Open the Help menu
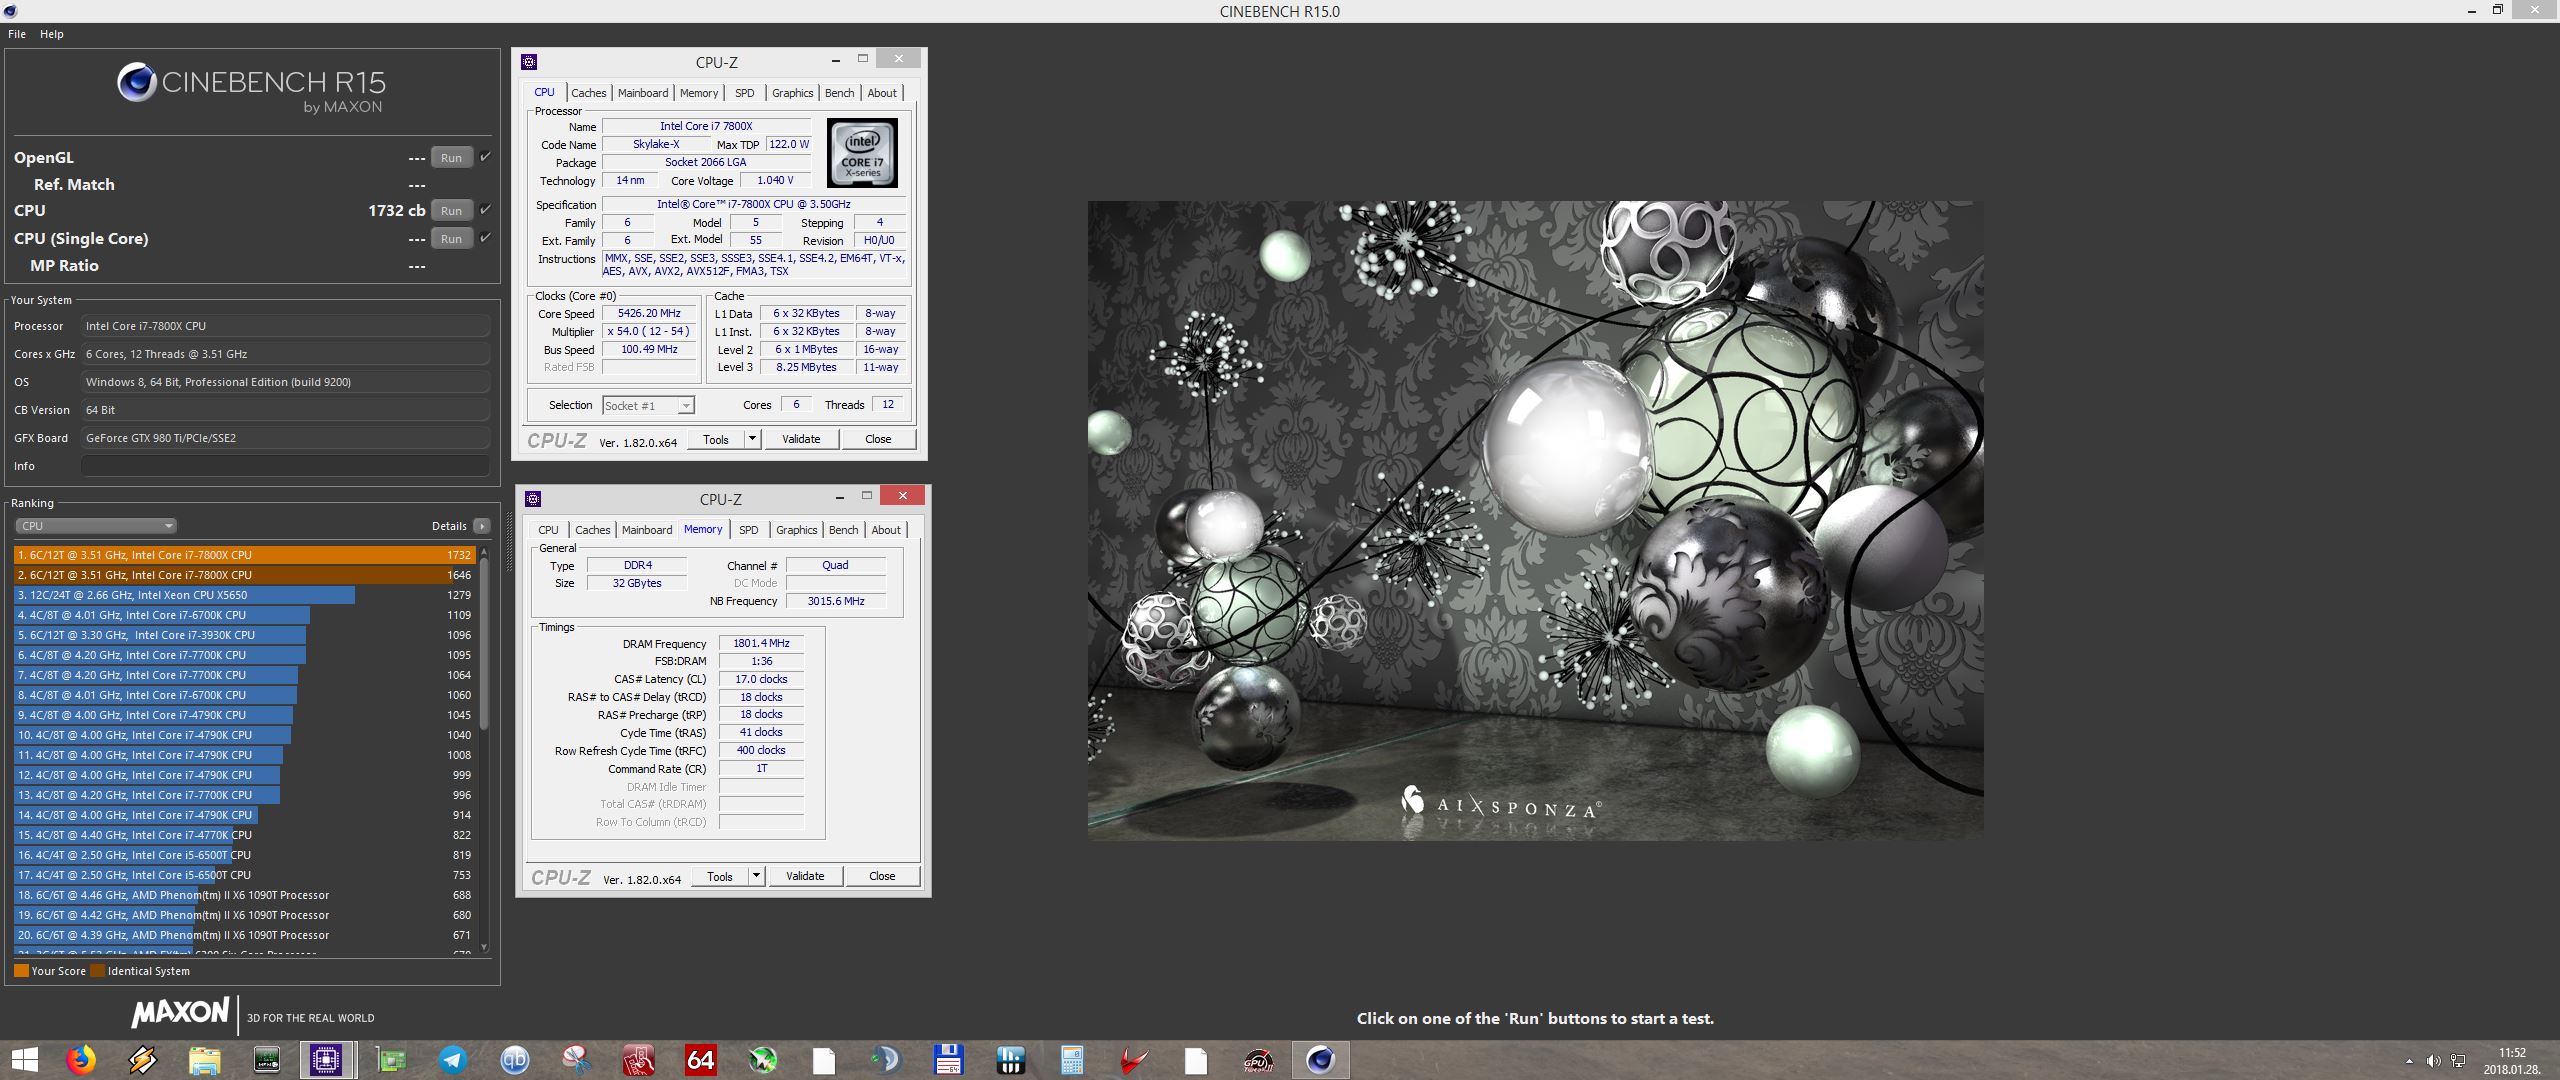This screenshot has height=1080, width=2560. [51, 34]
